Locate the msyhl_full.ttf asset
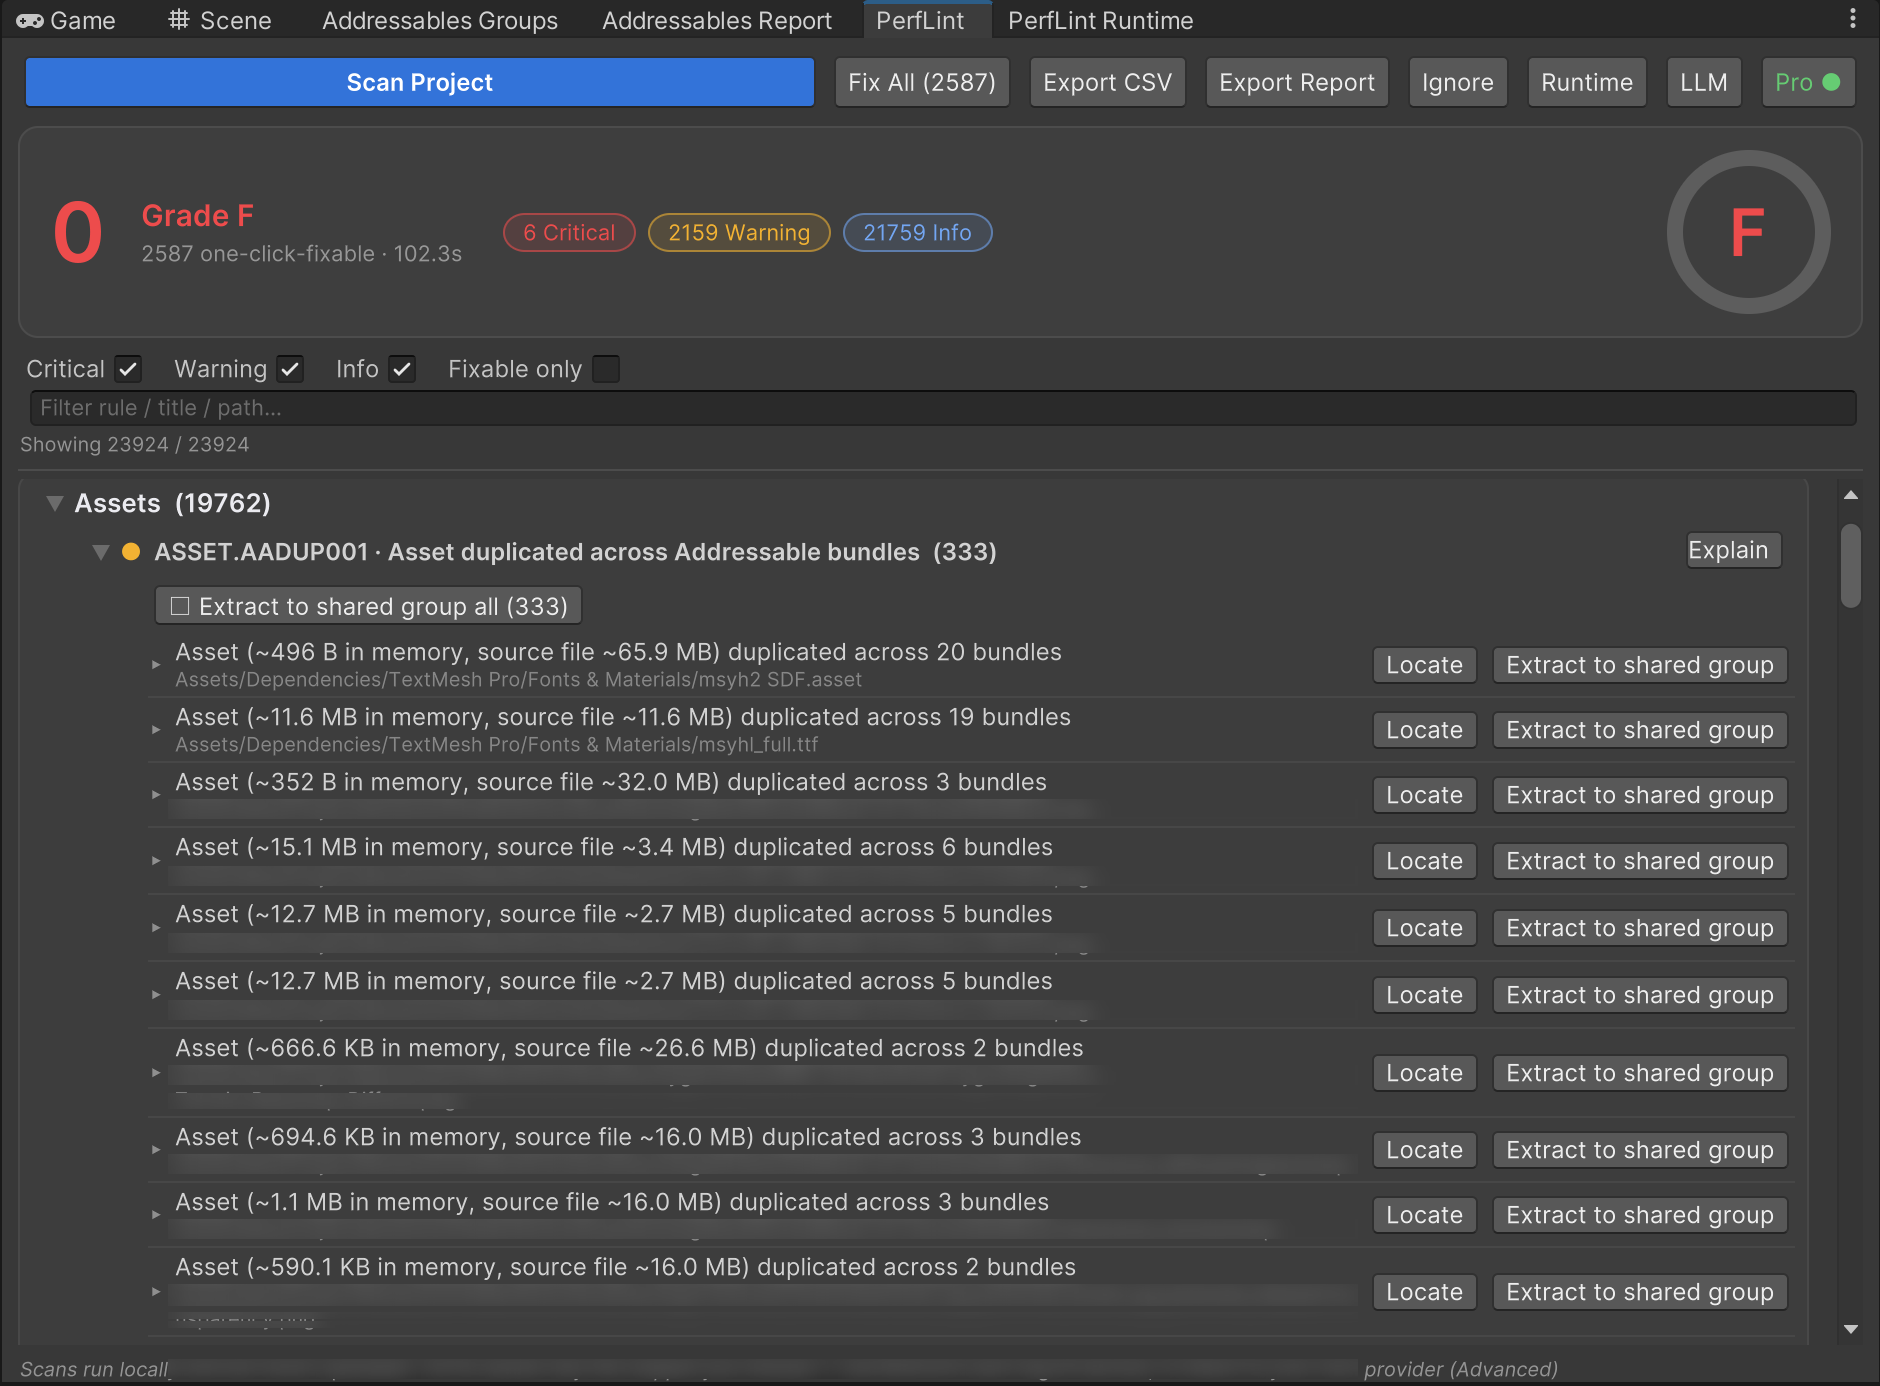This screenshot has height=1386, width=1880. [x=1424, y=730]
